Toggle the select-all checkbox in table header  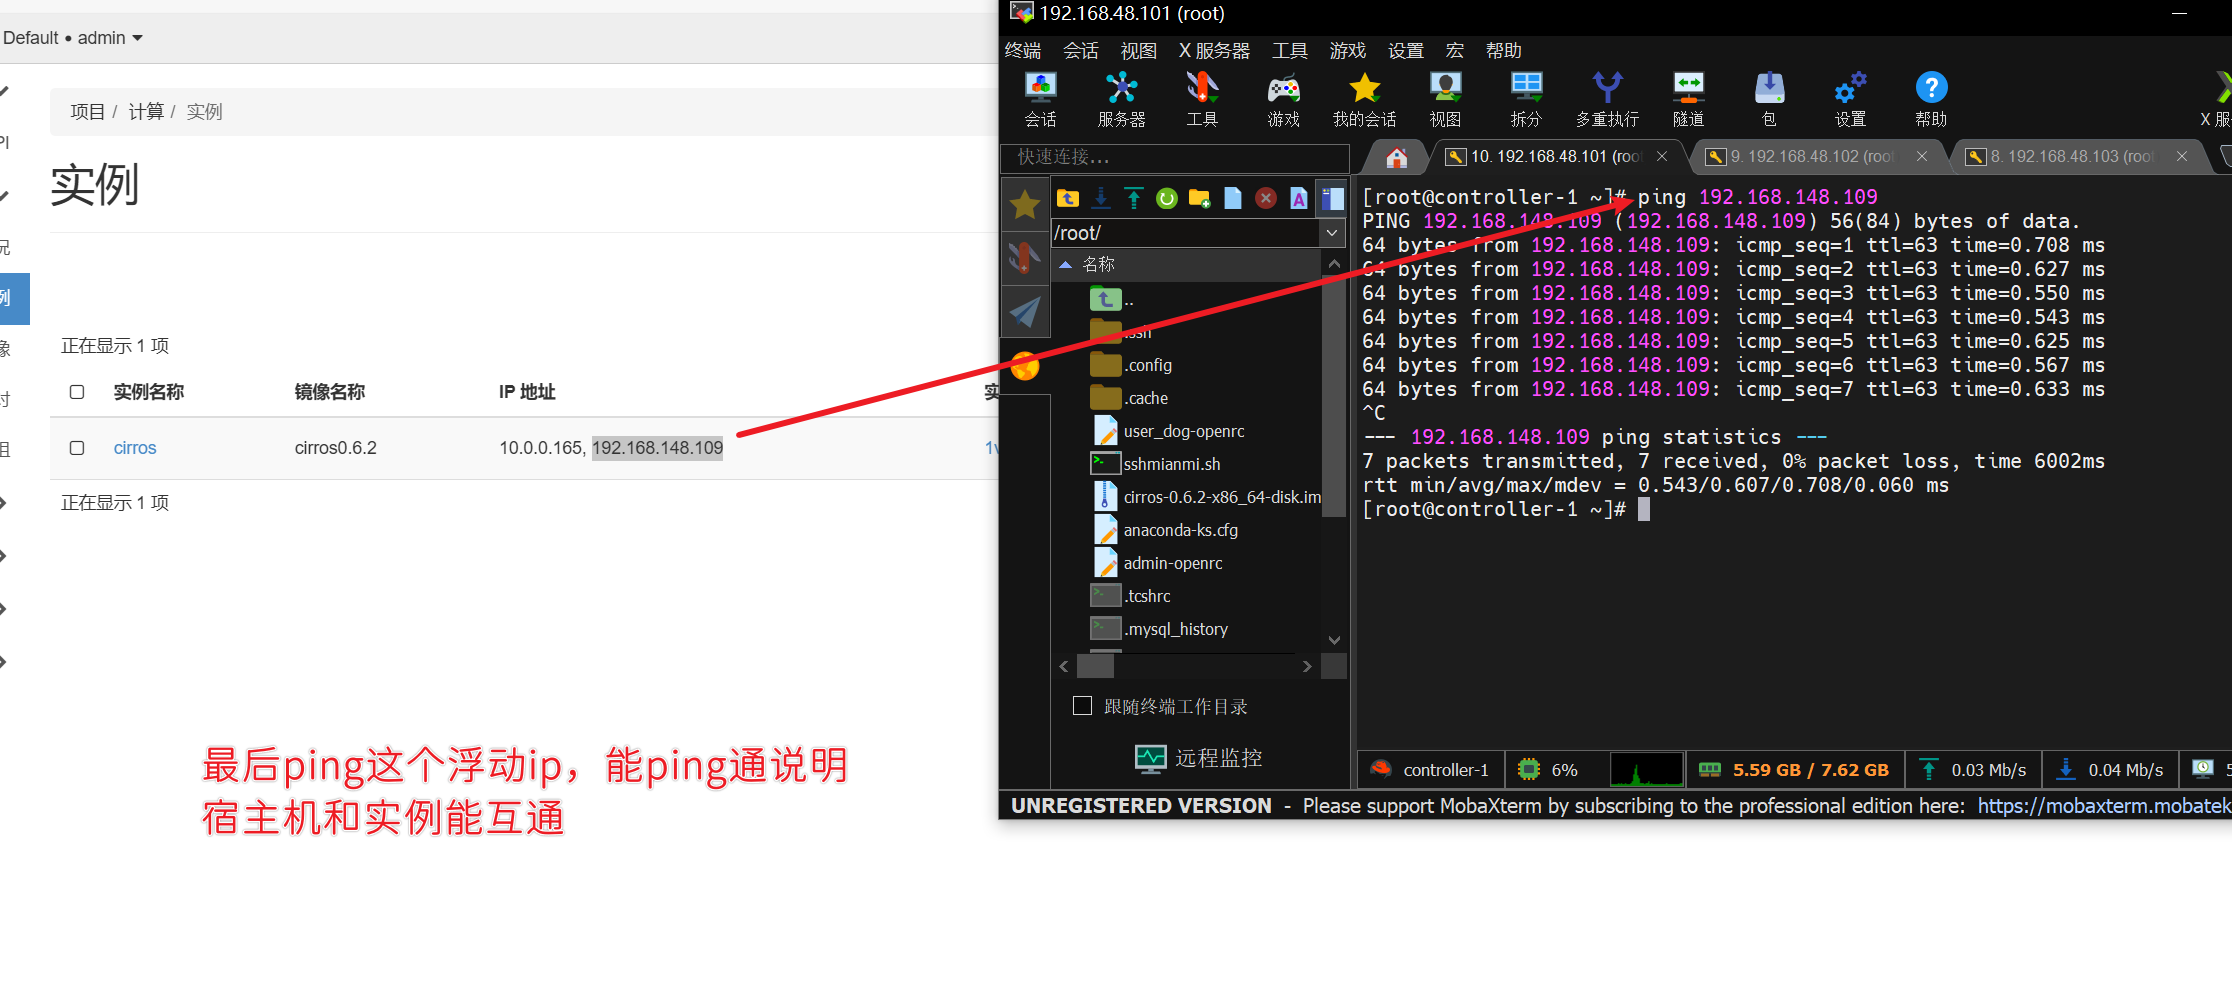pos(77,392)
